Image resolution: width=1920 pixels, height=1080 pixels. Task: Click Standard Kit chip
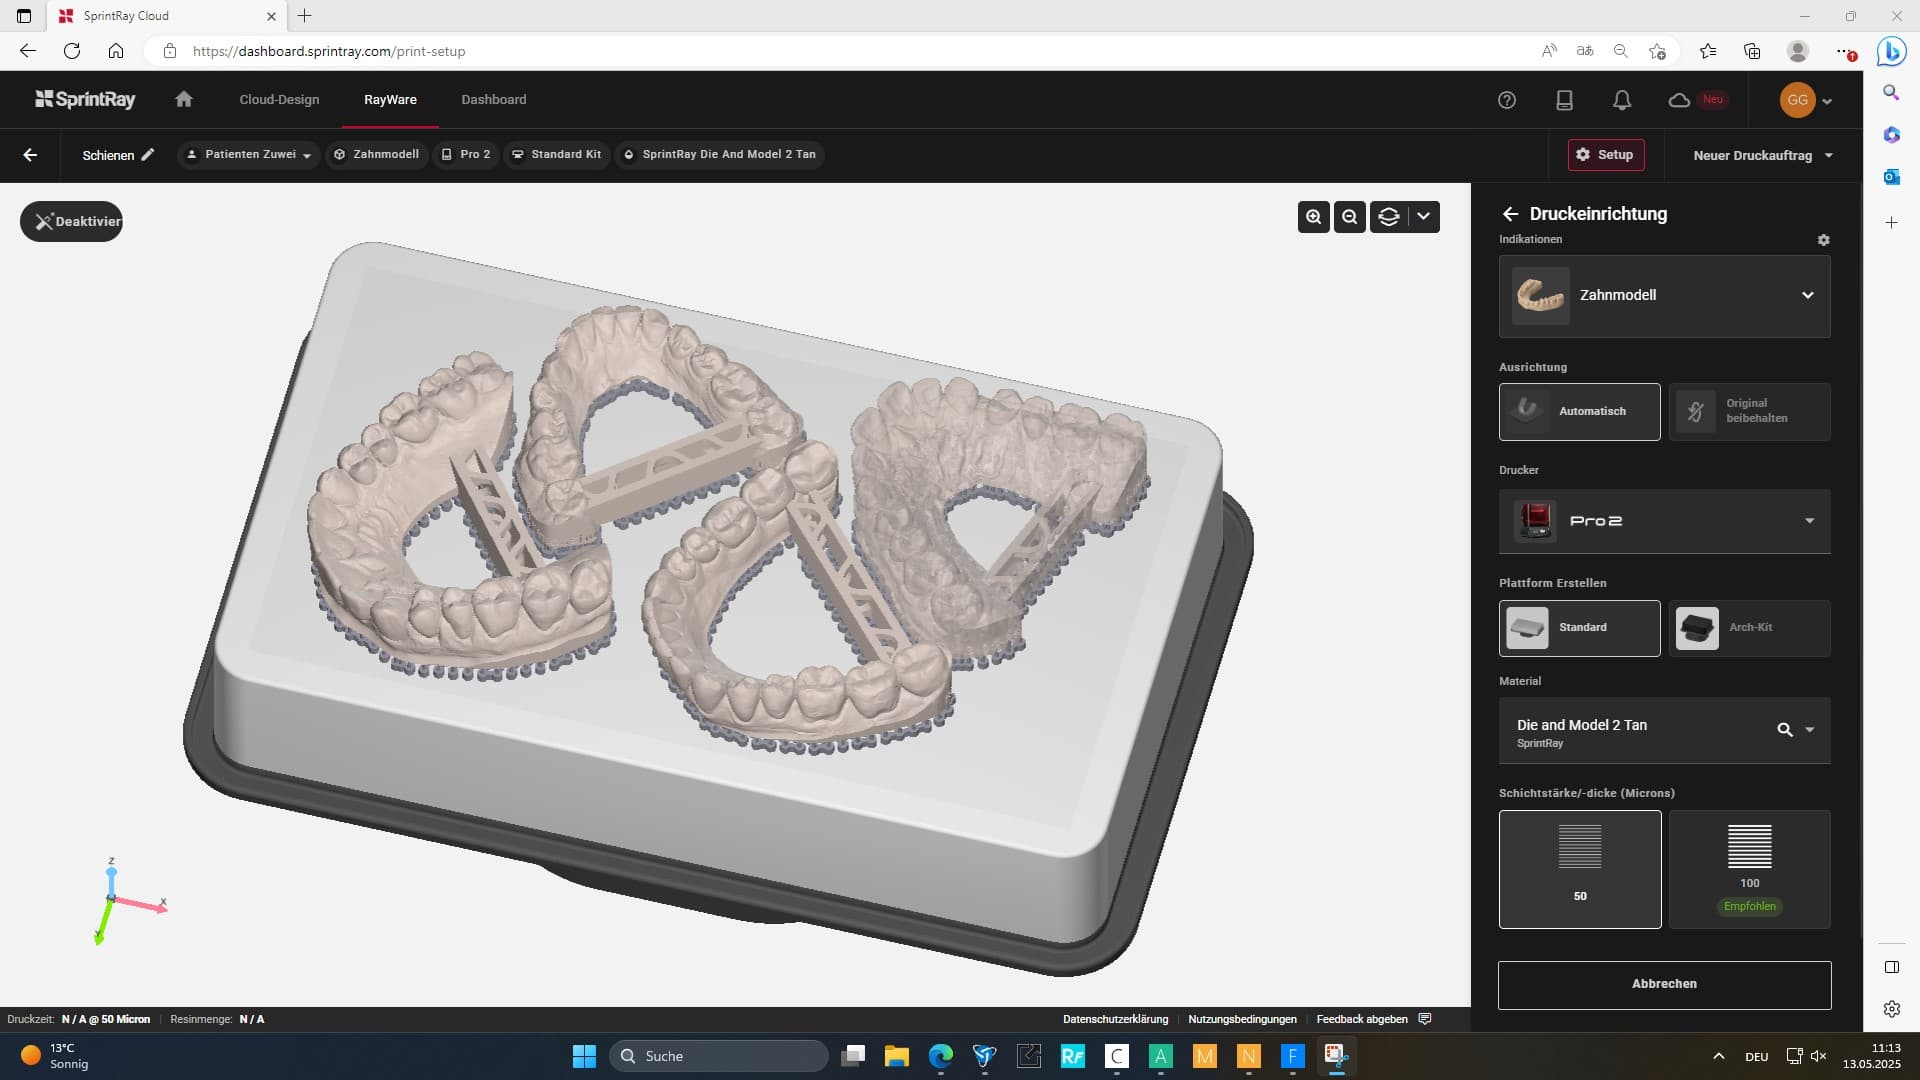pyautogui.click(x=556, y=154)
